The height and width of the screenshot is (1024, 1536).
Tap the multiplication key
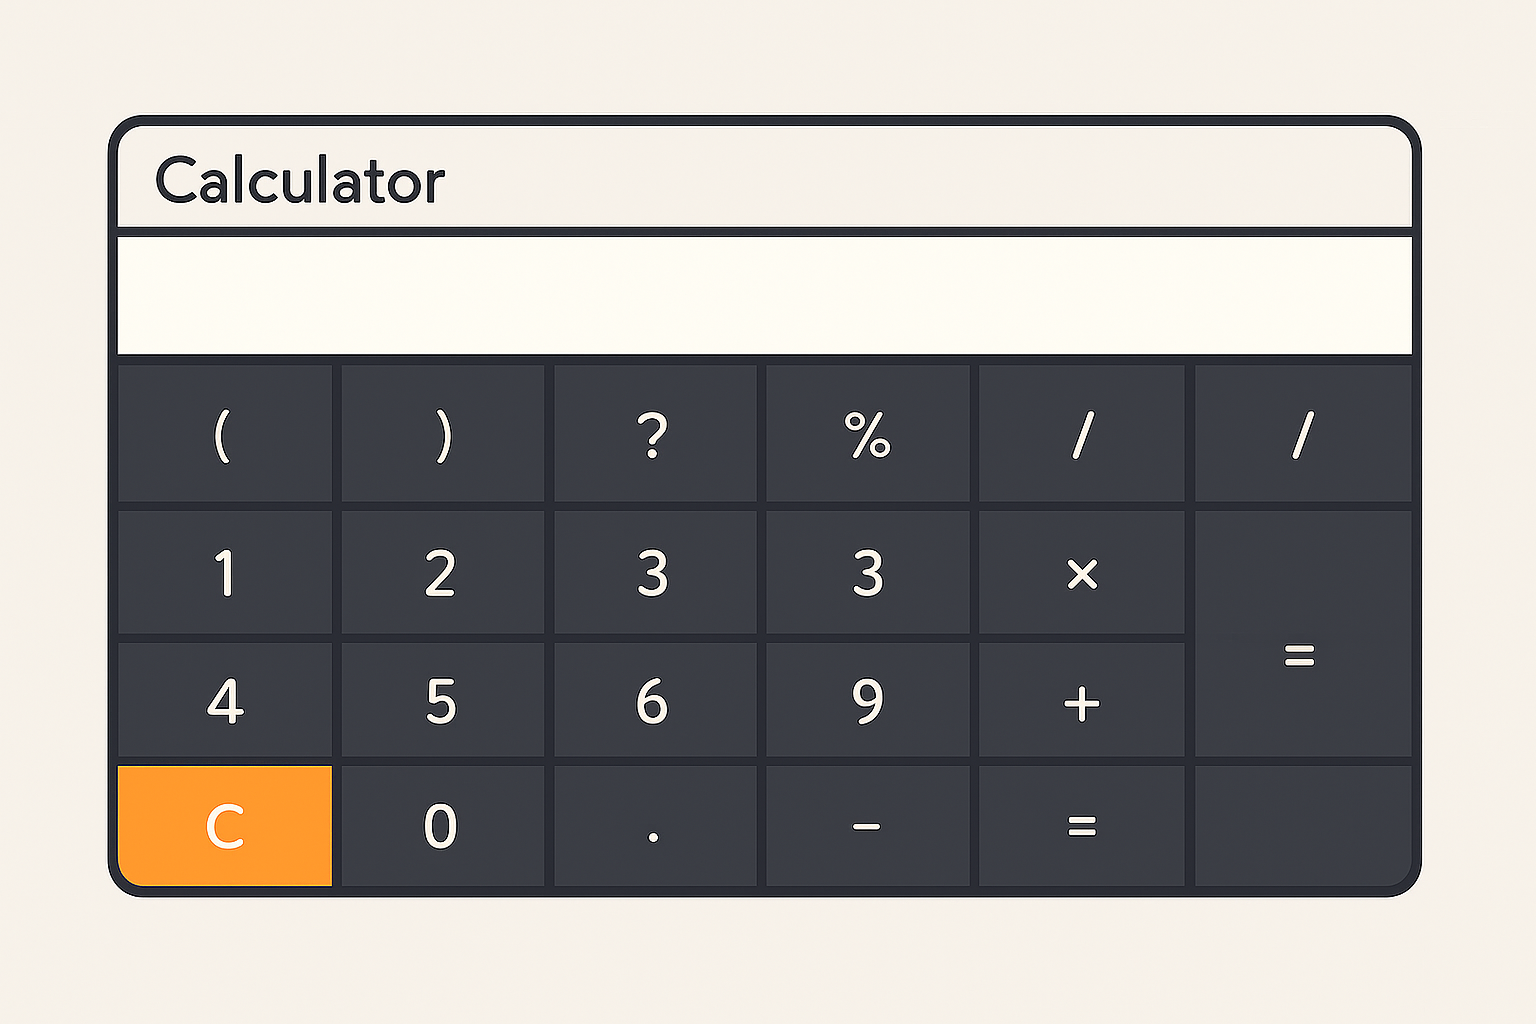[1082, 573]
